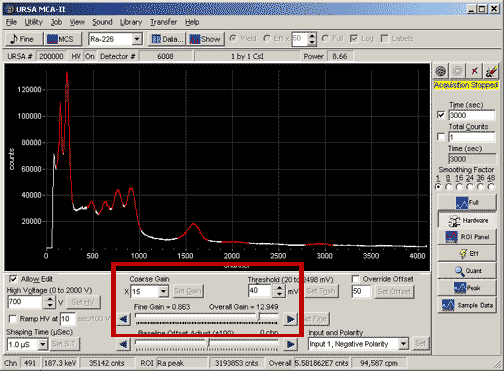Expand the Ra-226 isotope dropdown

(137, 39)
